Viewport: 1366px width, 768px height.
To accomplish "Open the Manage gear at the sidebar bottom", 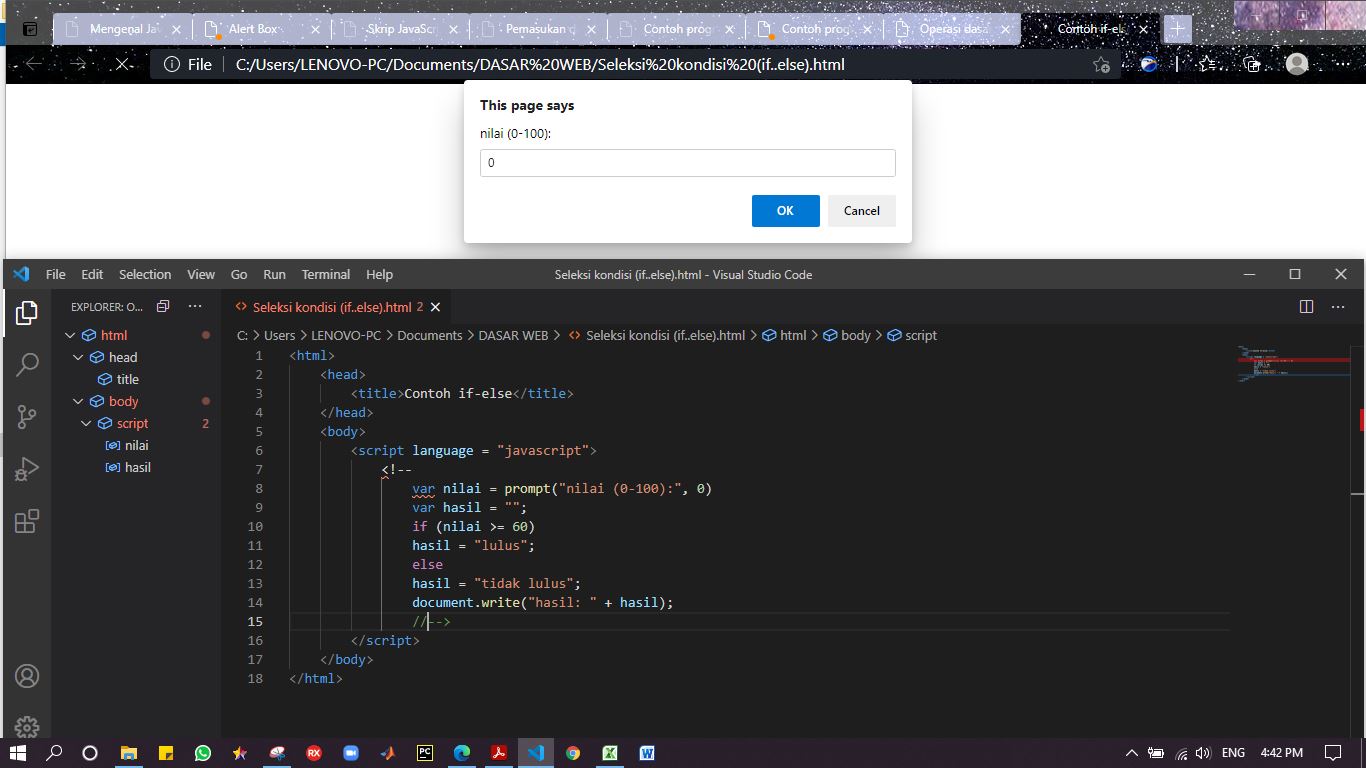I will click(x=27, y=727).
